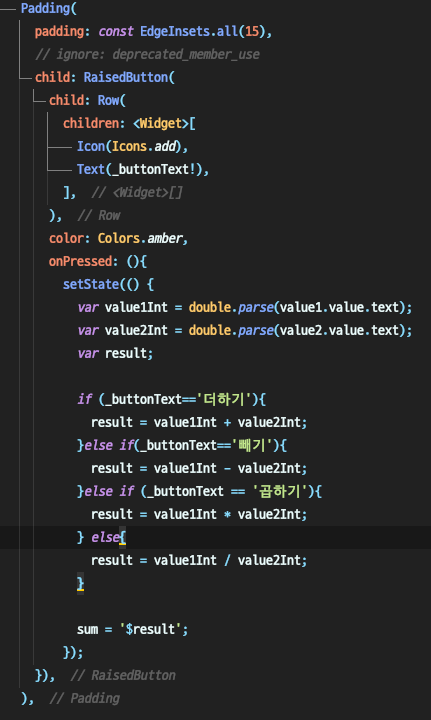Click the '/' operator in result line
Image resolution: width=431 pixels, height=720 pixels.
[227, 560]
